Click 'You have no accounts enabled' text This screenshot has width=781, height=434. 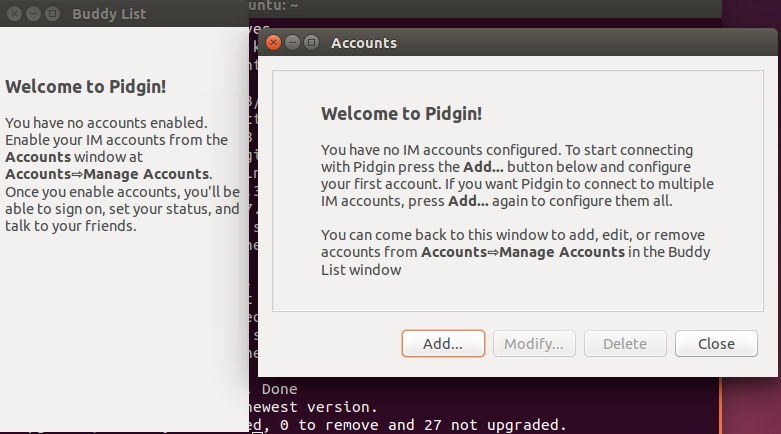tap(105, 123)
